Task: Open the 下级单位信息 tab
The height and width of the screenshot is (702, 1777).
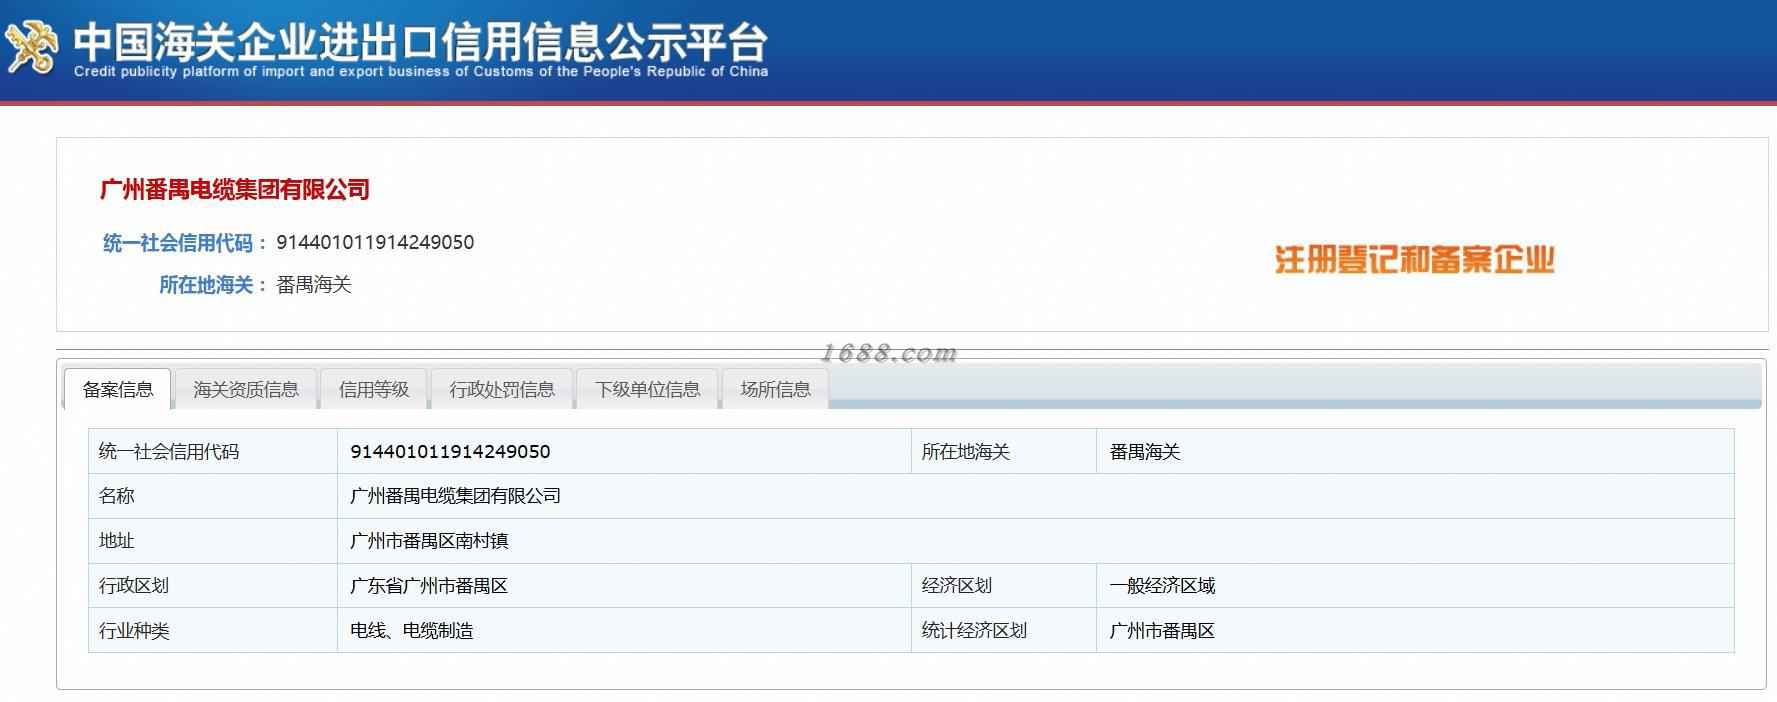Action: 648,389
